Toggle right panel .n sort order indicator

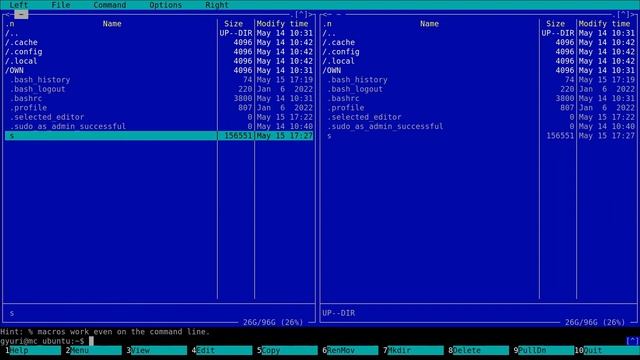pyautogui.click(x=327, y=24)
